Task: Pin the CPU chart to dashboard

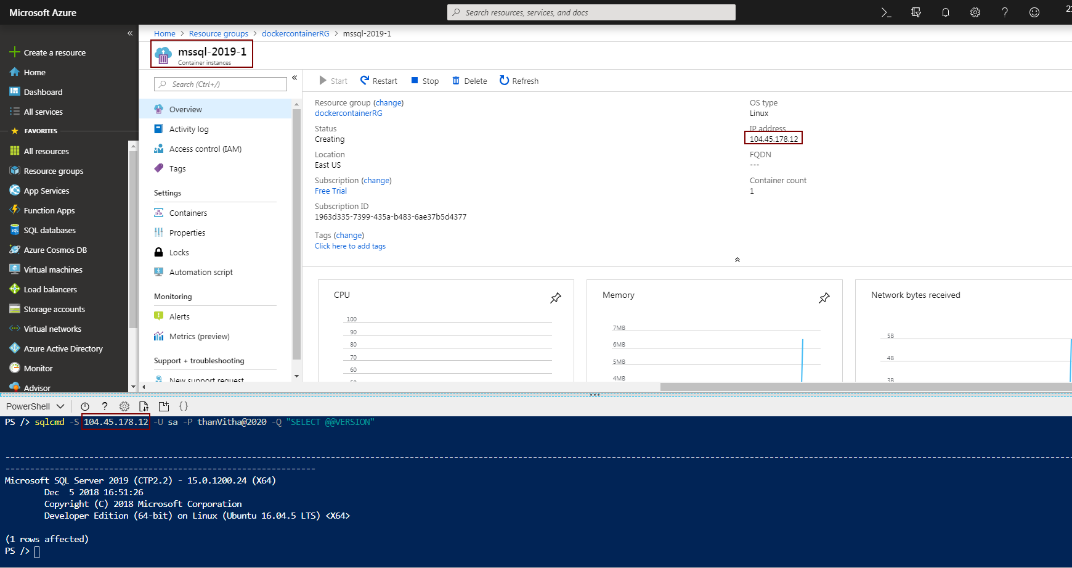Action: (555, 298)
